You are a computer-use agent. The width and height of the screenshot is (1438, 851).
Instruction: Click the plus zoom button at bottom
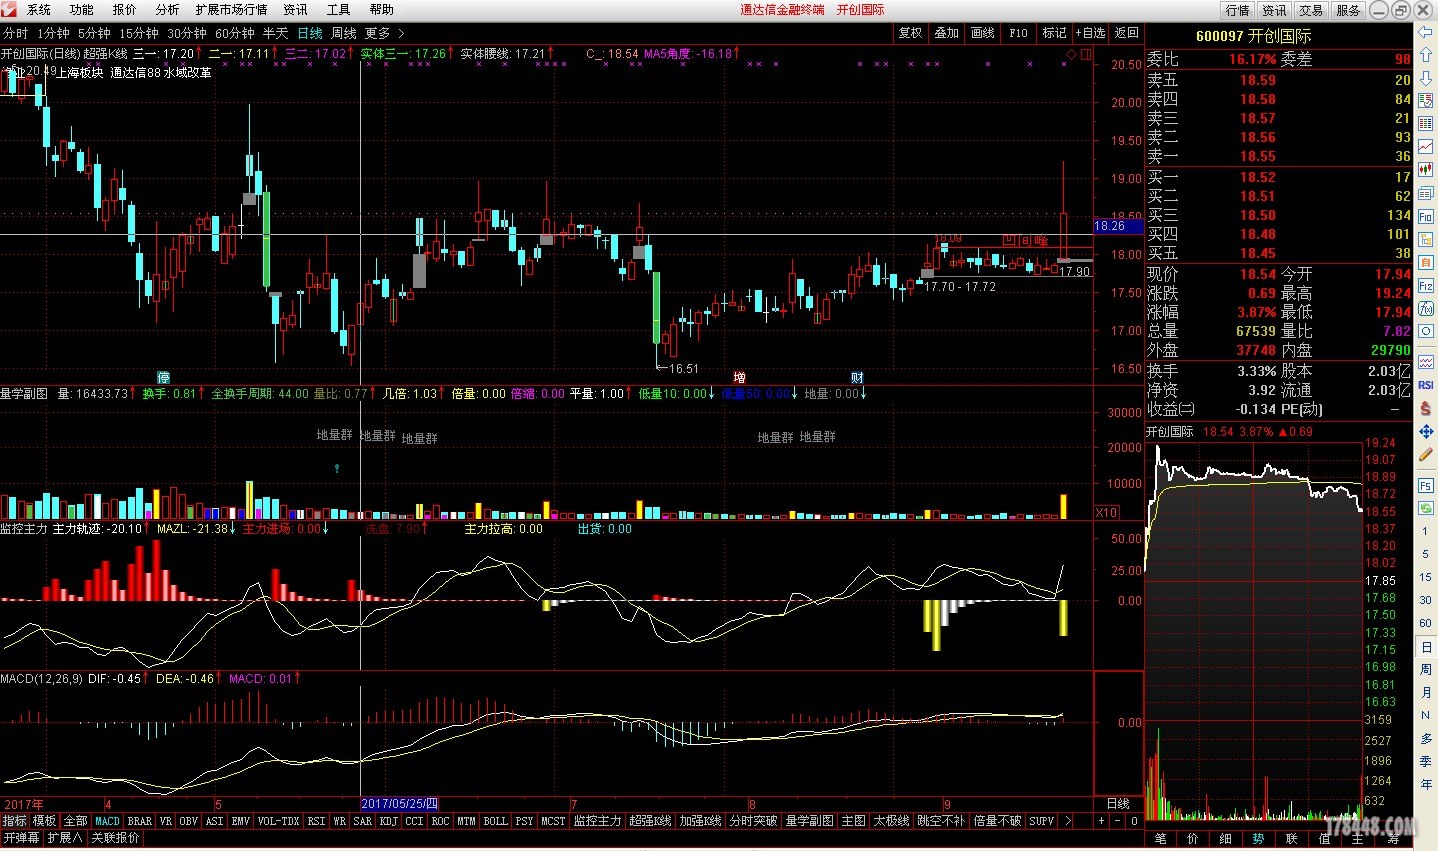pyautogui.click(x=1101, y=821)
